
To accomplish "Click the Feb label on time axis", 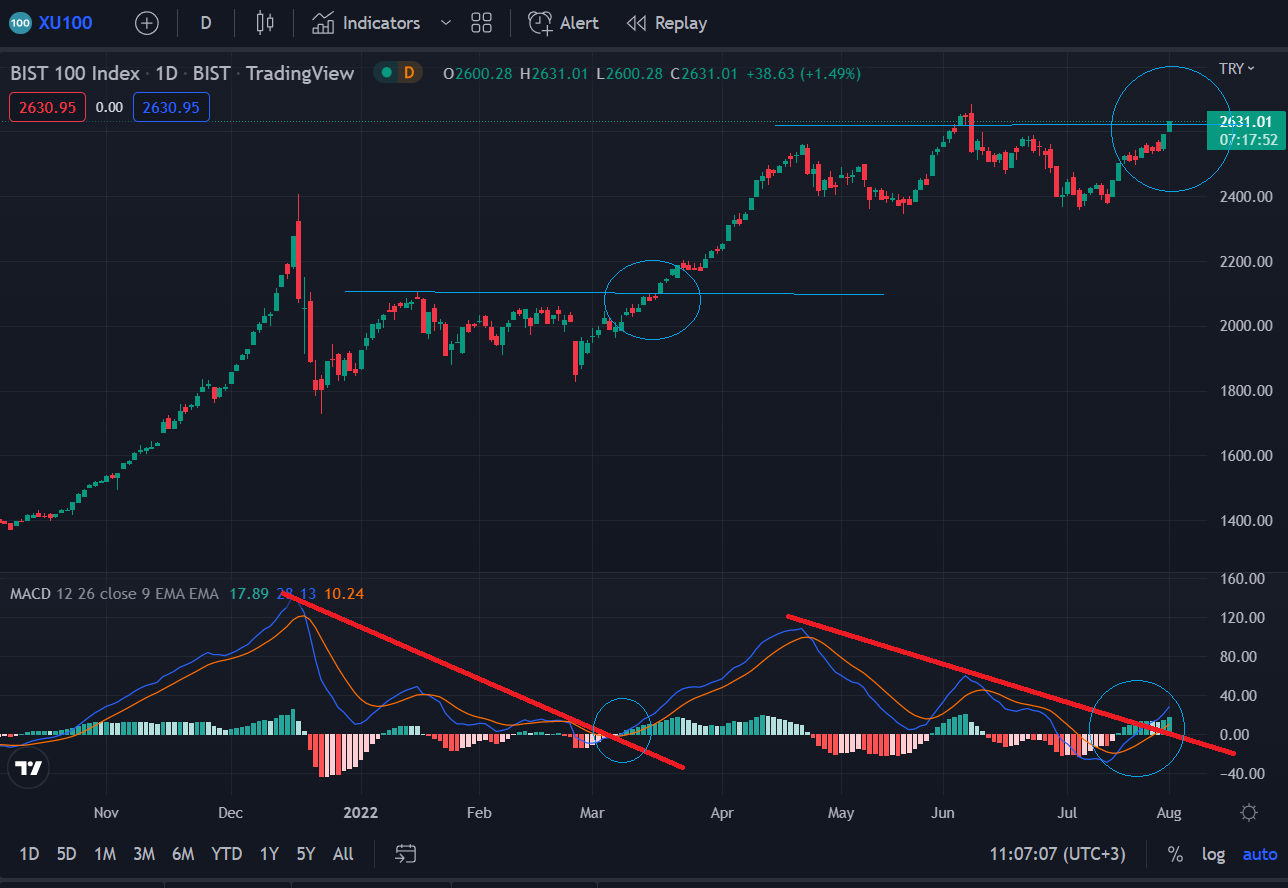I will click(x=480, y=813).
